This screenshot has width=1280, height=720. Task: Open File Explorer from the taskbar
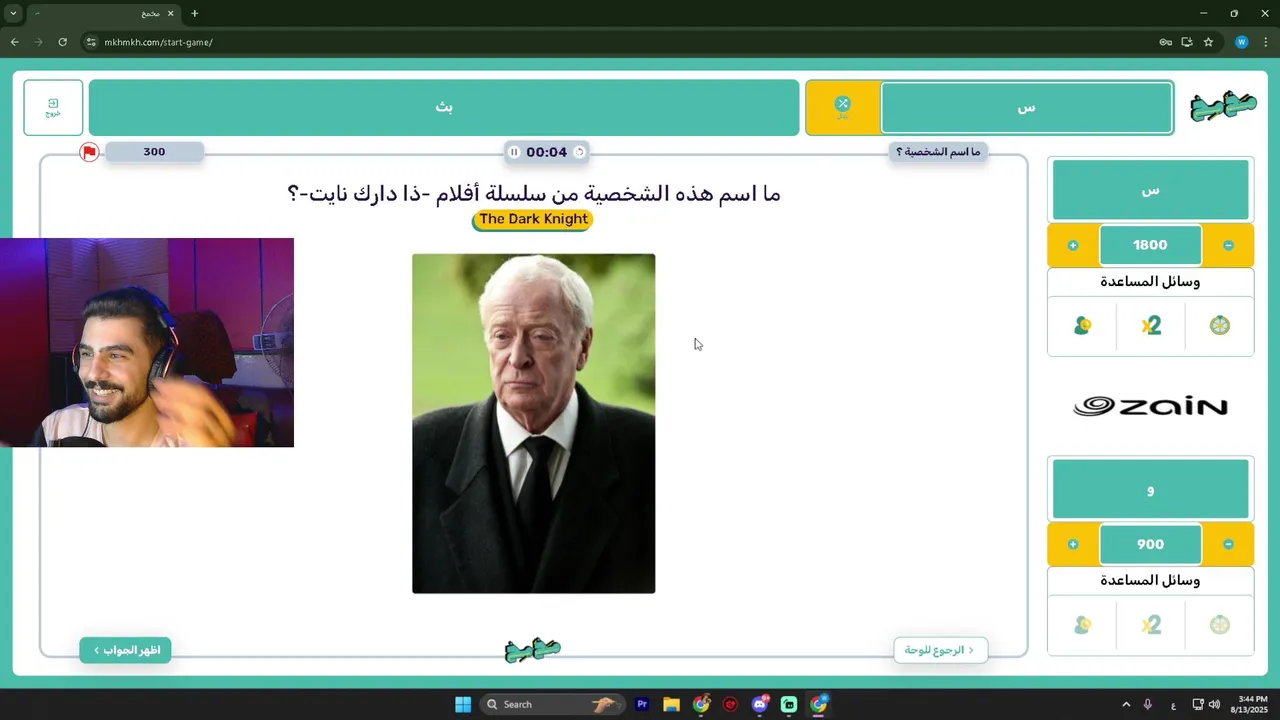(671, 704)
